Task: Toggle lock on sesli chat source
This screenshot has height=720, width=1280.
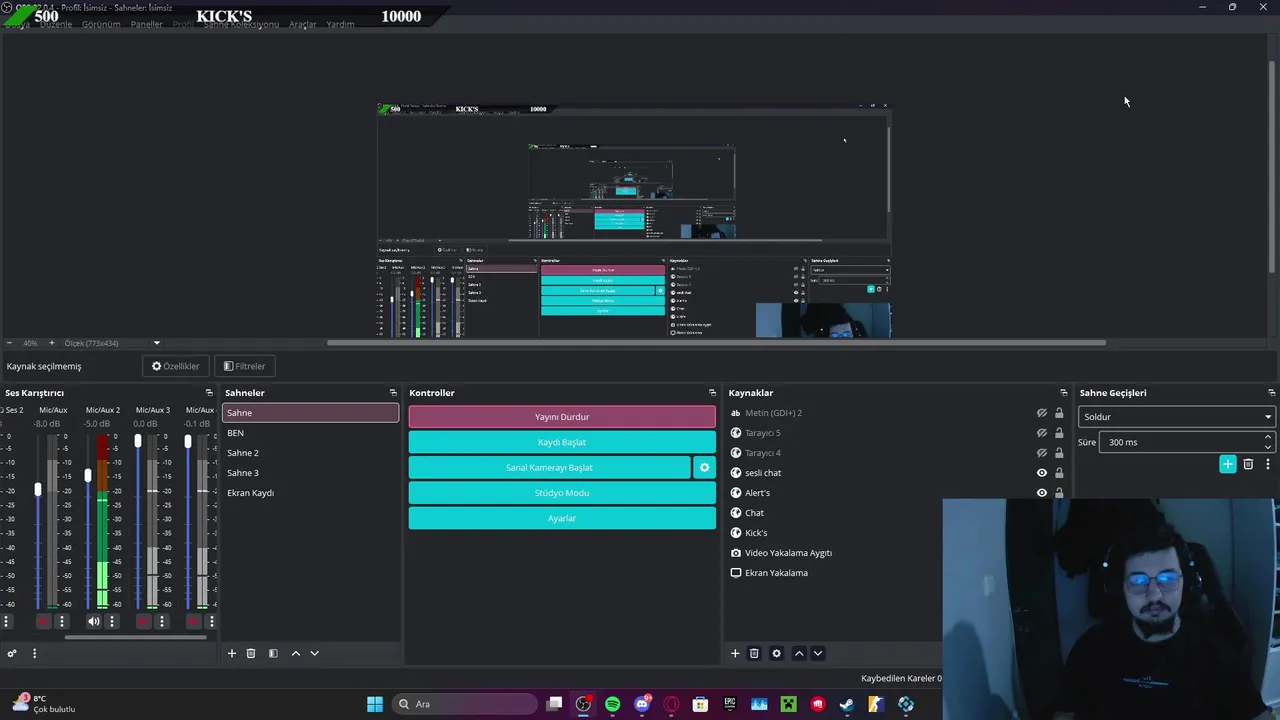Action: pyautogui.click(x=1059, y=473)
